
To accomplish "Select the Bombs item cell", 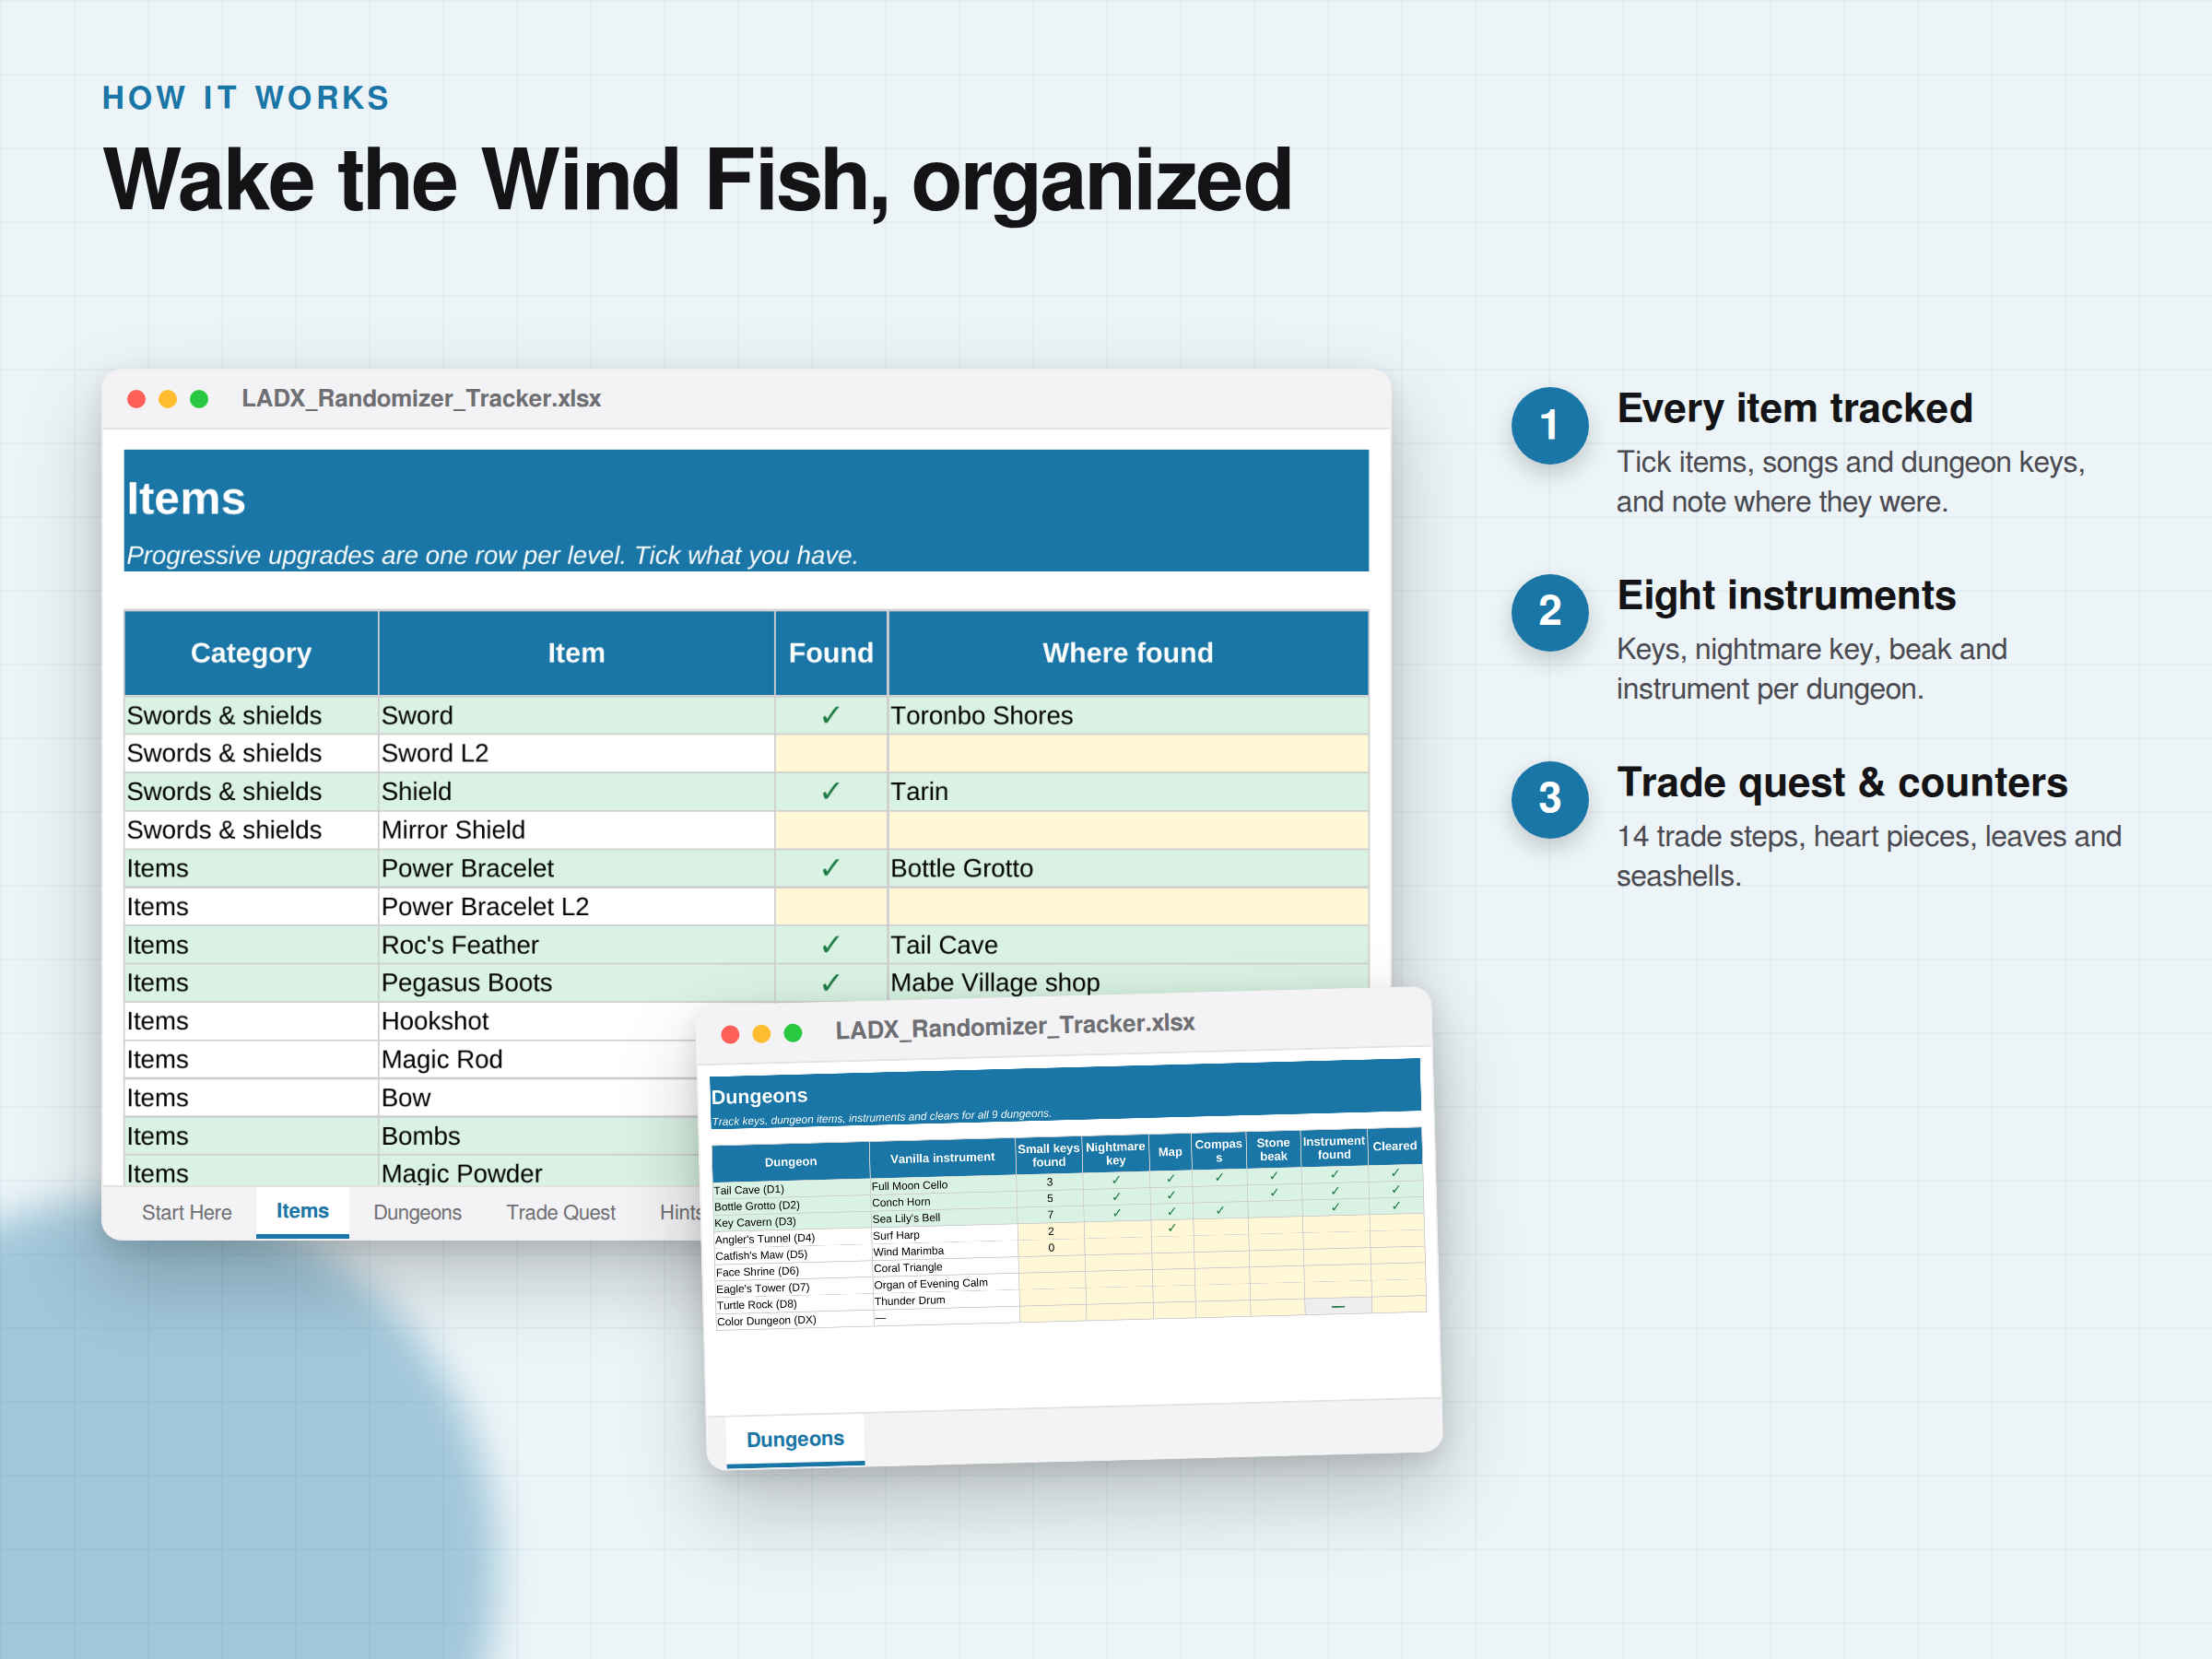I will [538, 1136].
